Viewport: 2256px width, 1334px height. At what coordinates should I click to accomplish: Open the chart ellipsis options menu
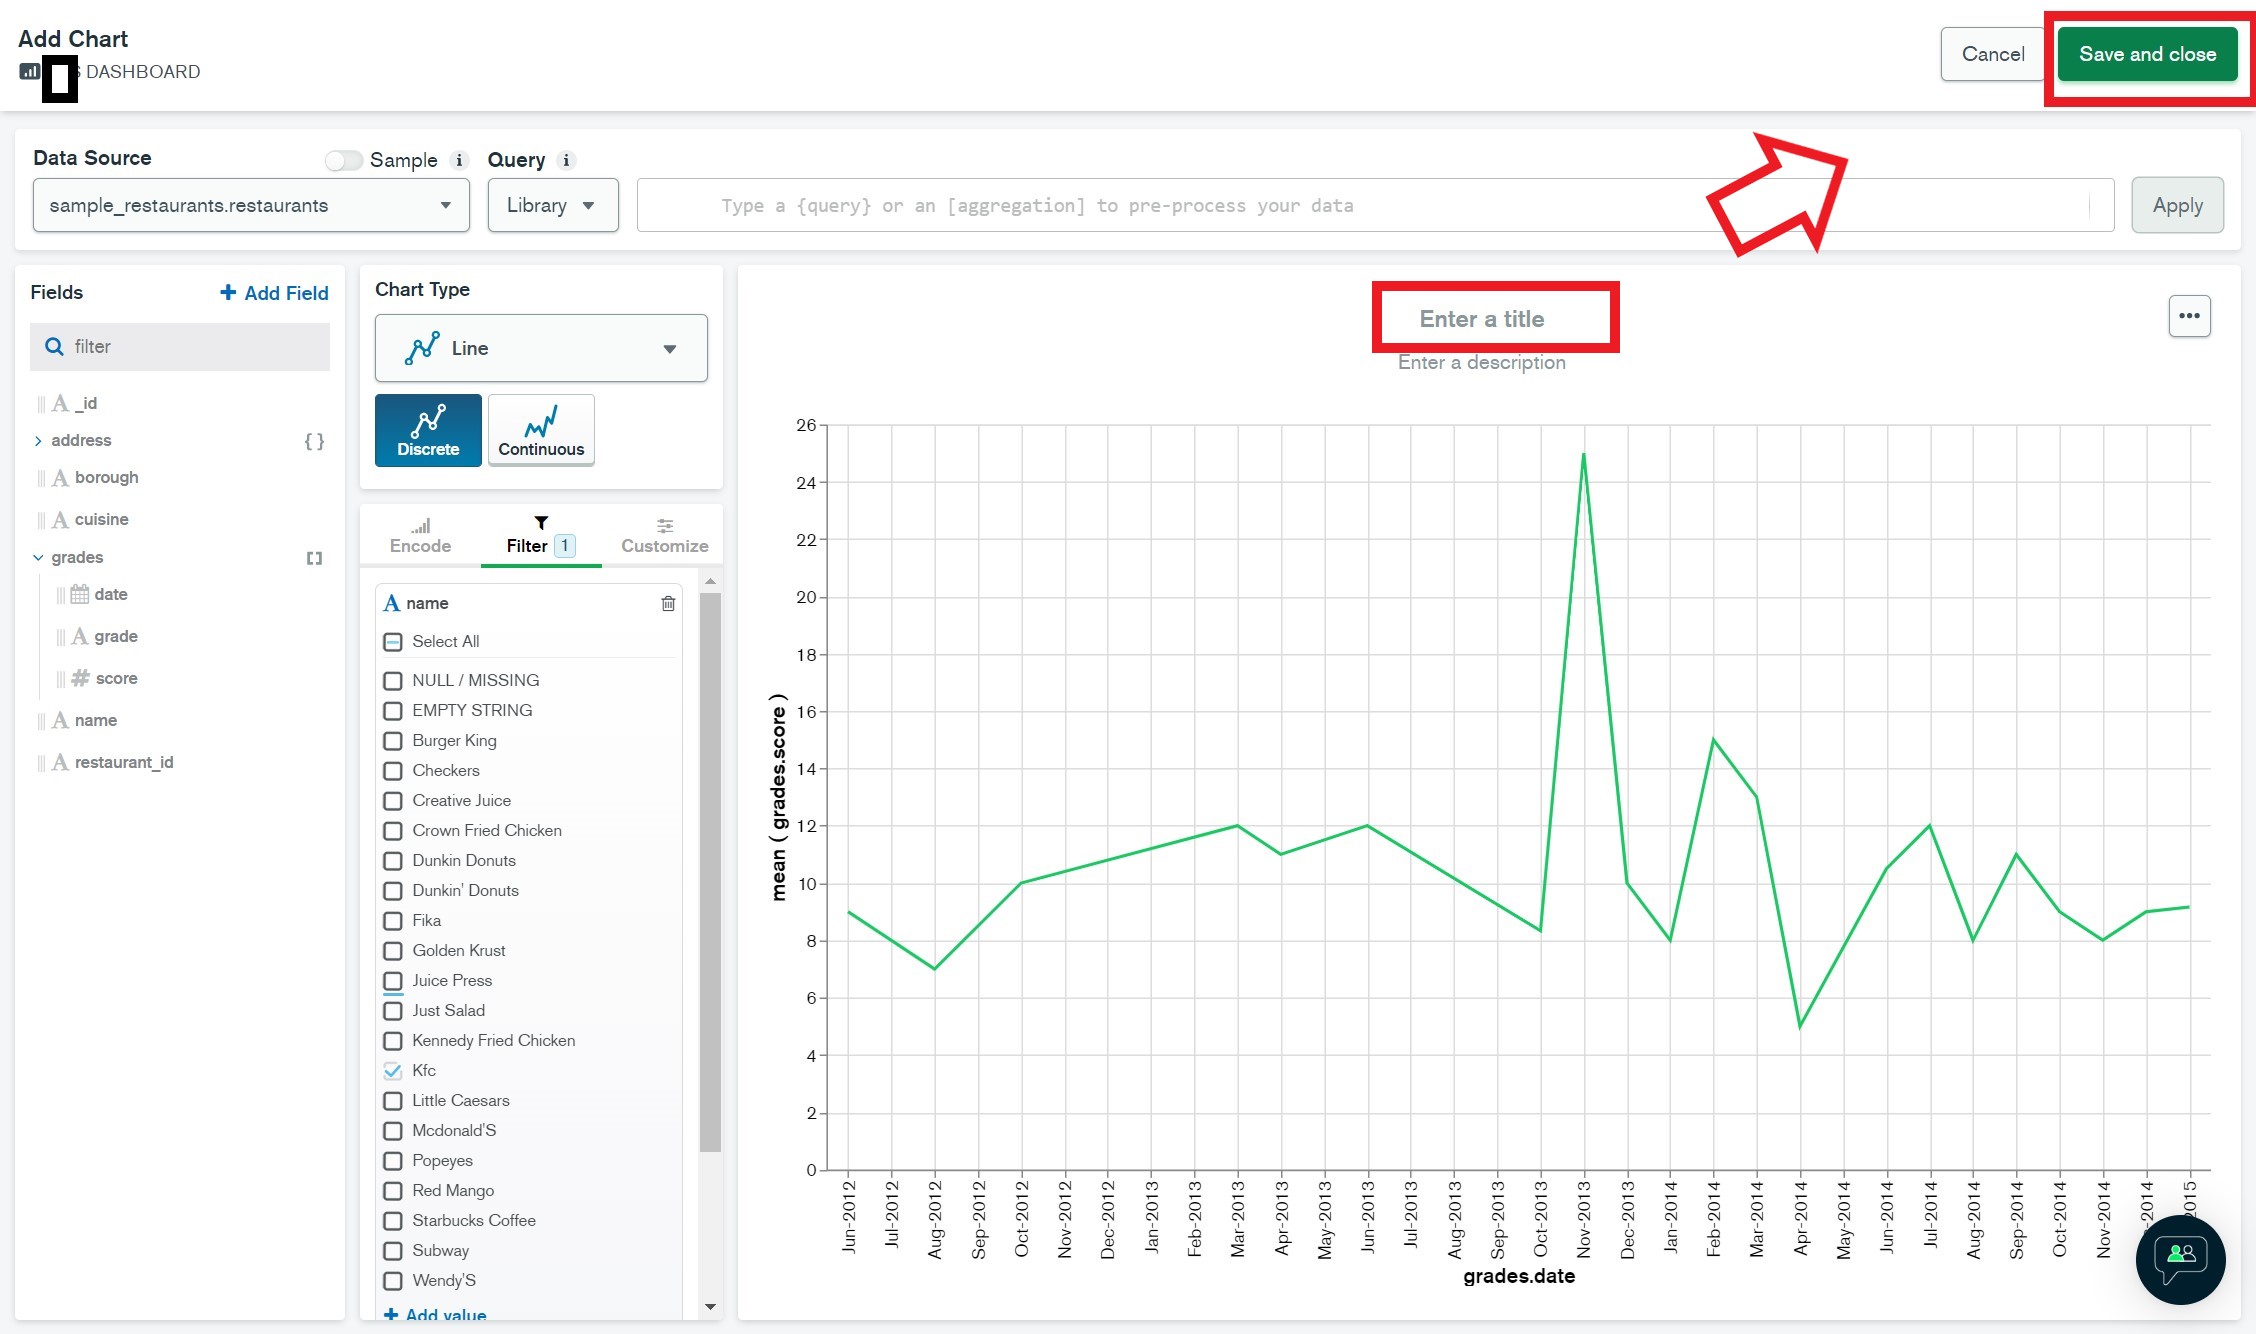pyautogui.click(x=2189, y=316)
